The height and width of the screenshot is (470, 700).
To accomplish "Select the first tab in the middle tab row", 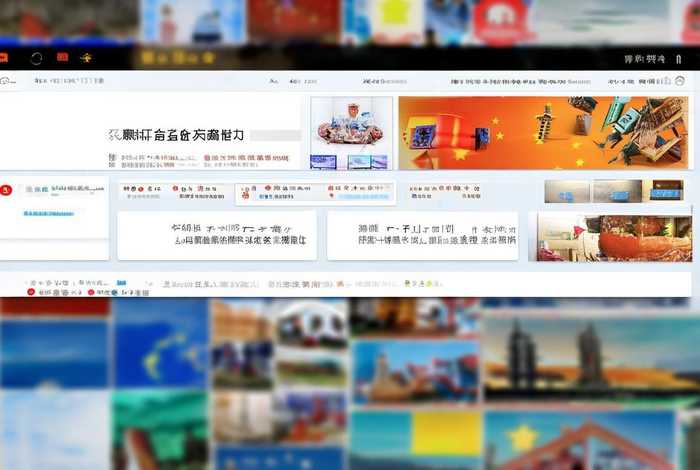I will click(142, 192).
